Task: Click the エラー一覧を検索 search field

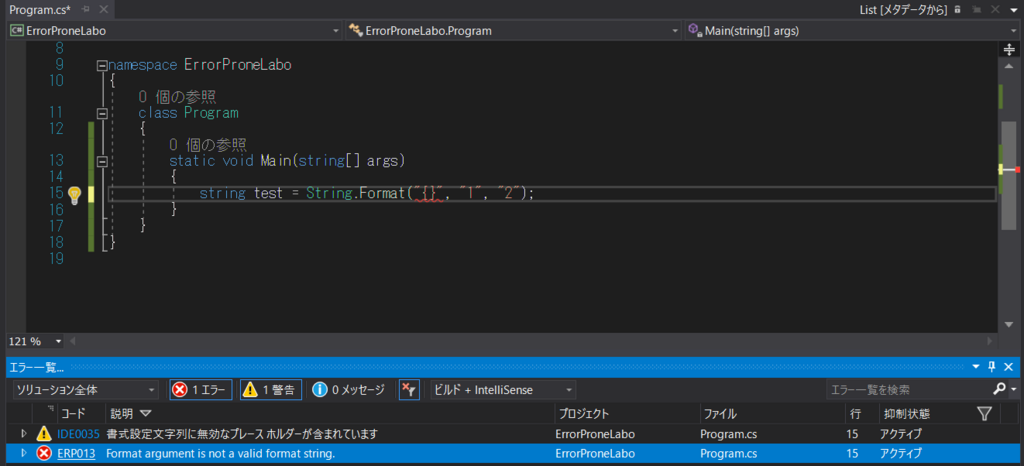Action: pos(907,390)
